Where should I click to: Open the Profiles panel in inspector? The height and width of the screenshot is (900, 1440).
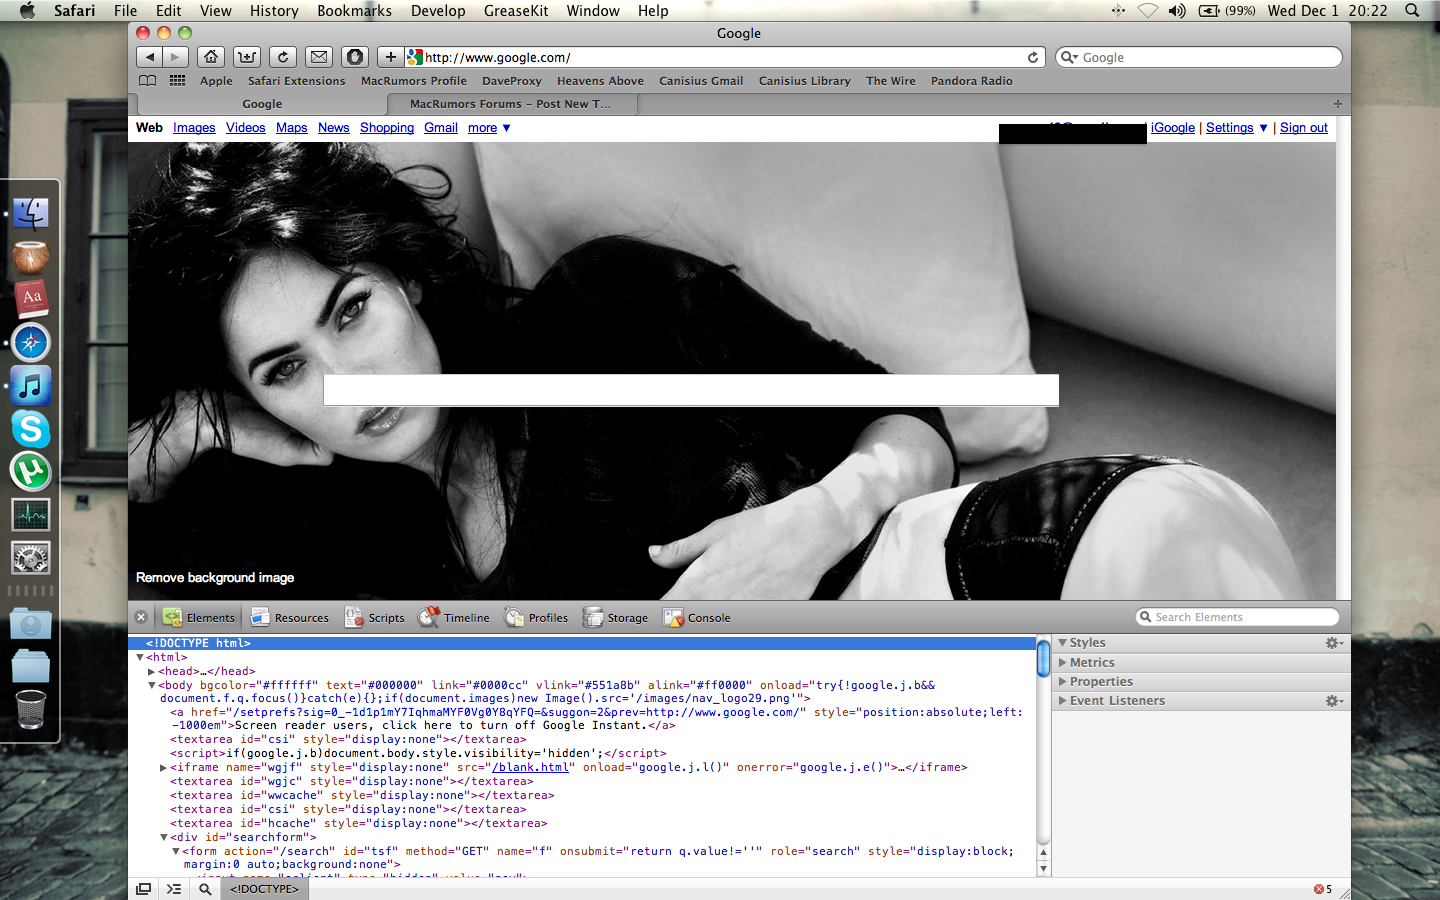[x=536, y=617]
